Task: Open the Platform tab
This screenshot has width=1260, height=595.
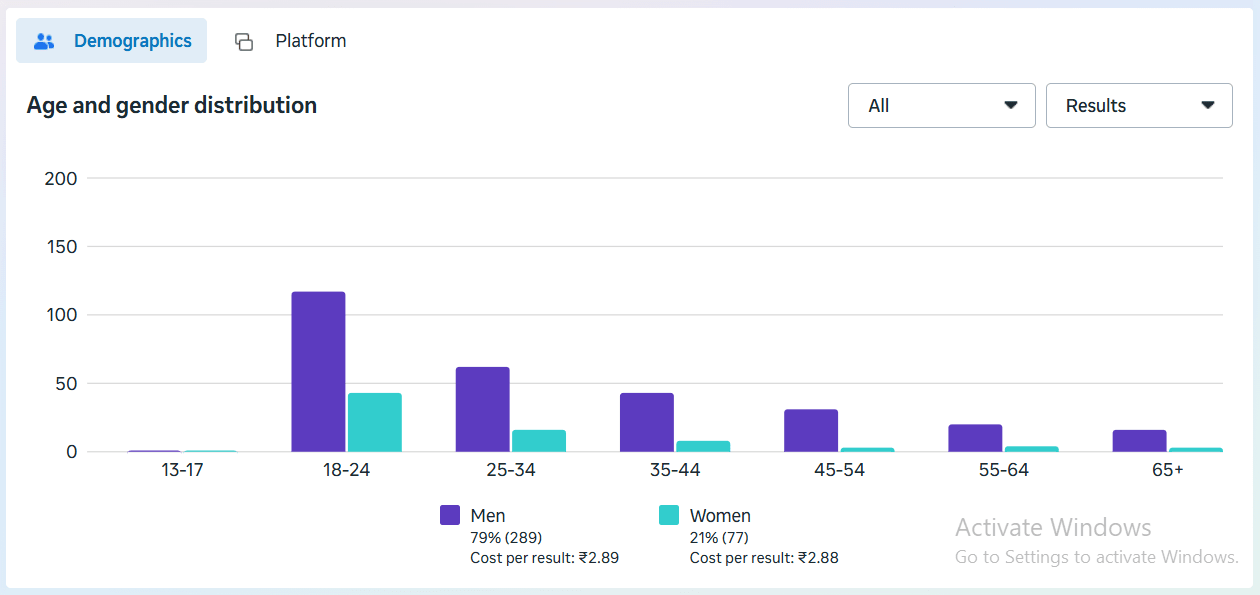Action: point(310,41)
